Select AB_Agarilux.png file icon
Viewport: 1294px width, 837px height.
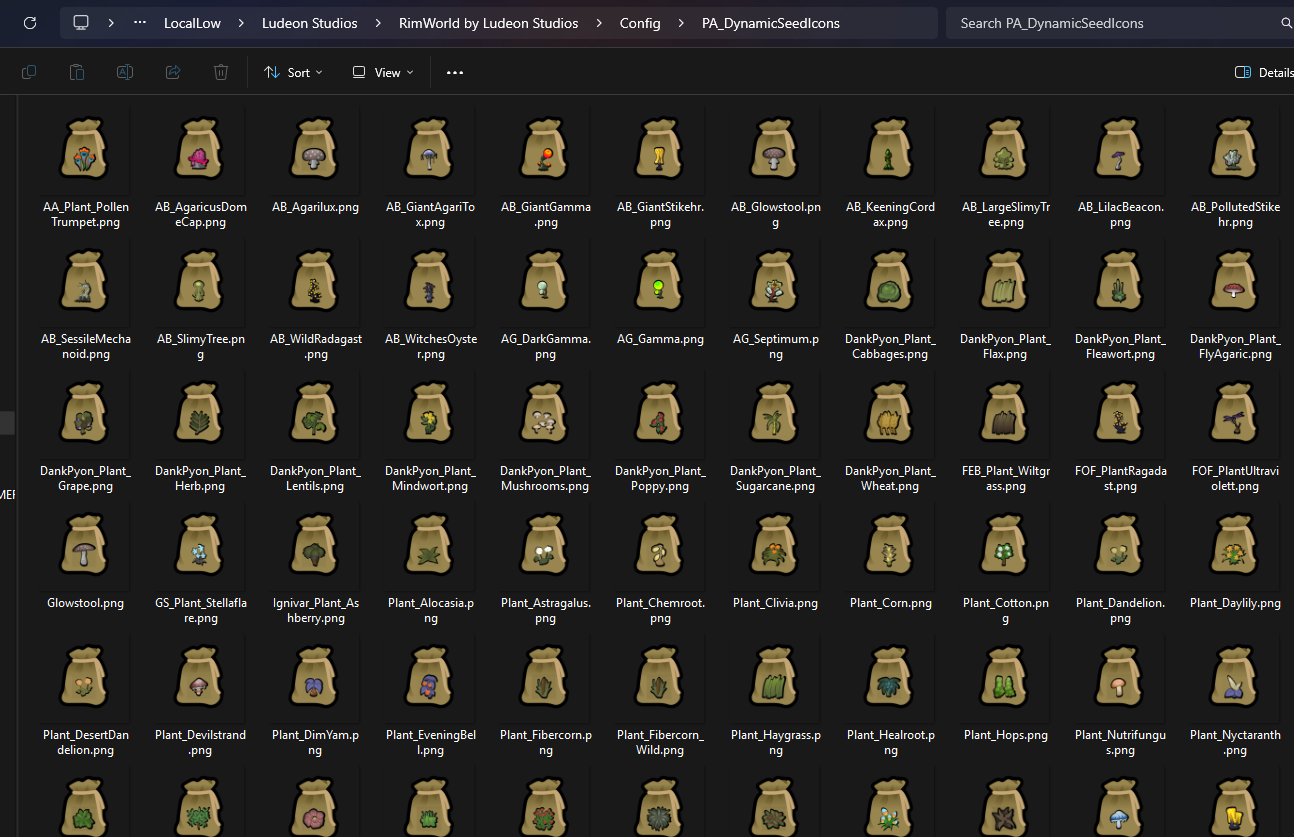tap(315, 149)
